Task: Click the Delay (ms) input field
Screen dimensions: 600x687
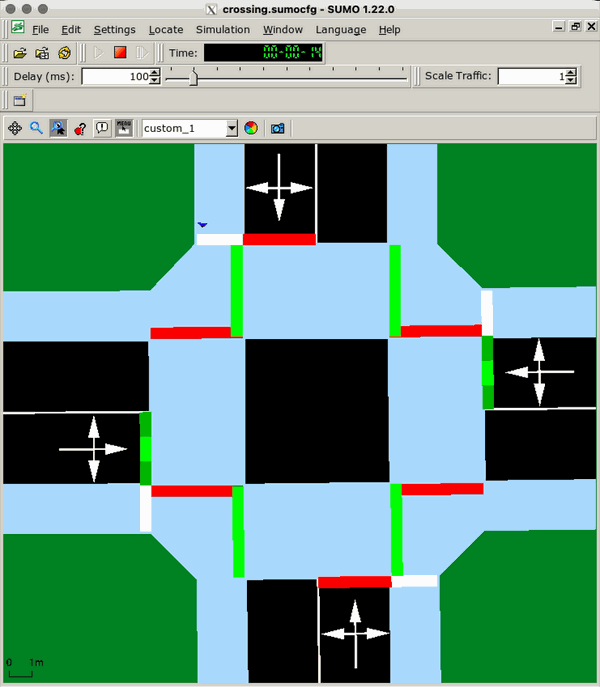Action: (115, 77)
